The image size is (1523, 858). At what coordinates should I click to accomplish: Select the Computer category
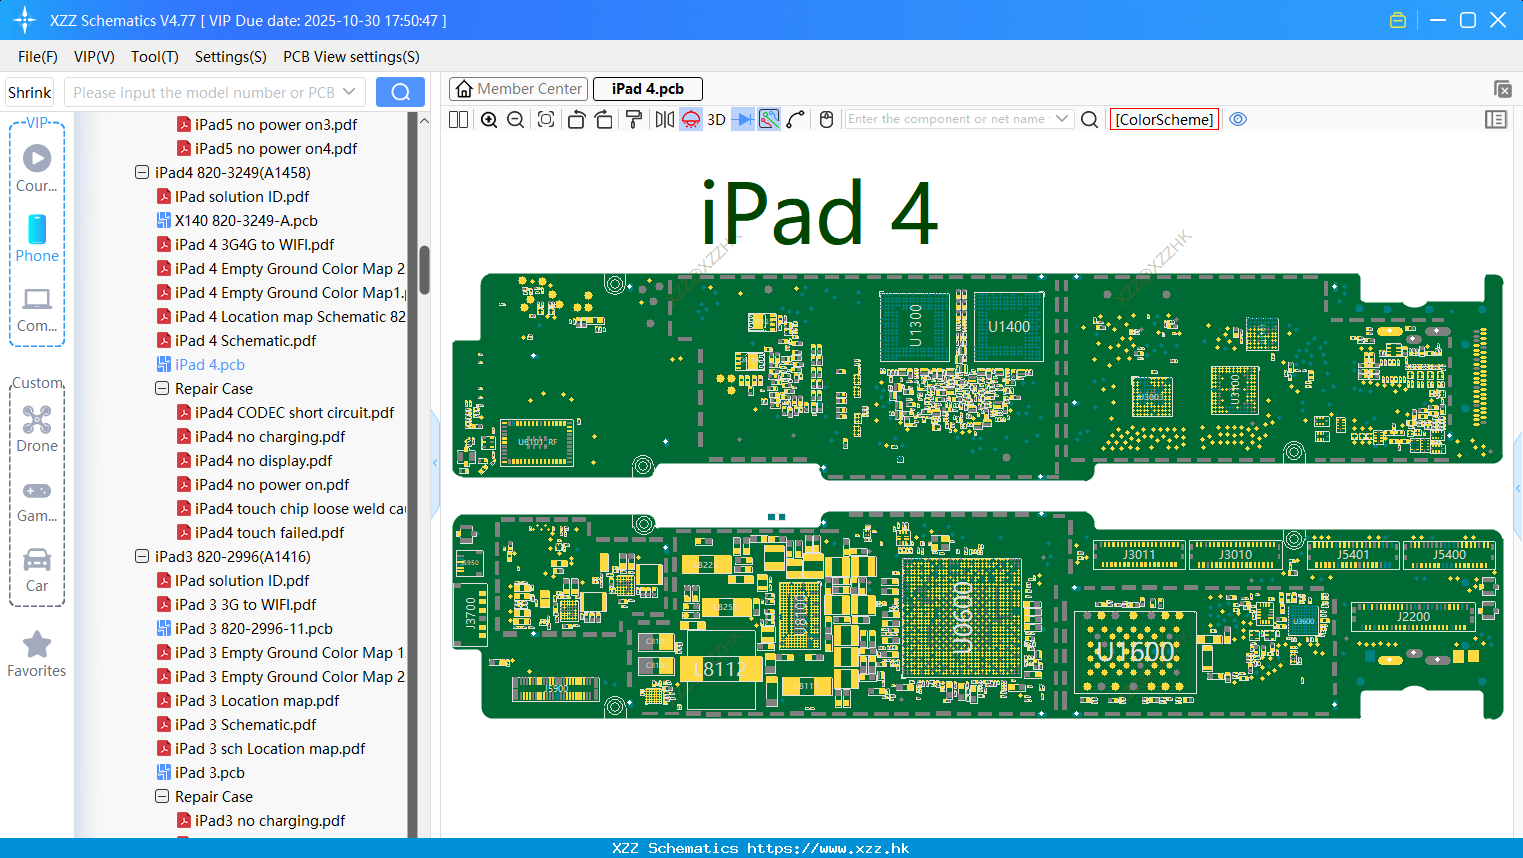[x=37, y=309]
